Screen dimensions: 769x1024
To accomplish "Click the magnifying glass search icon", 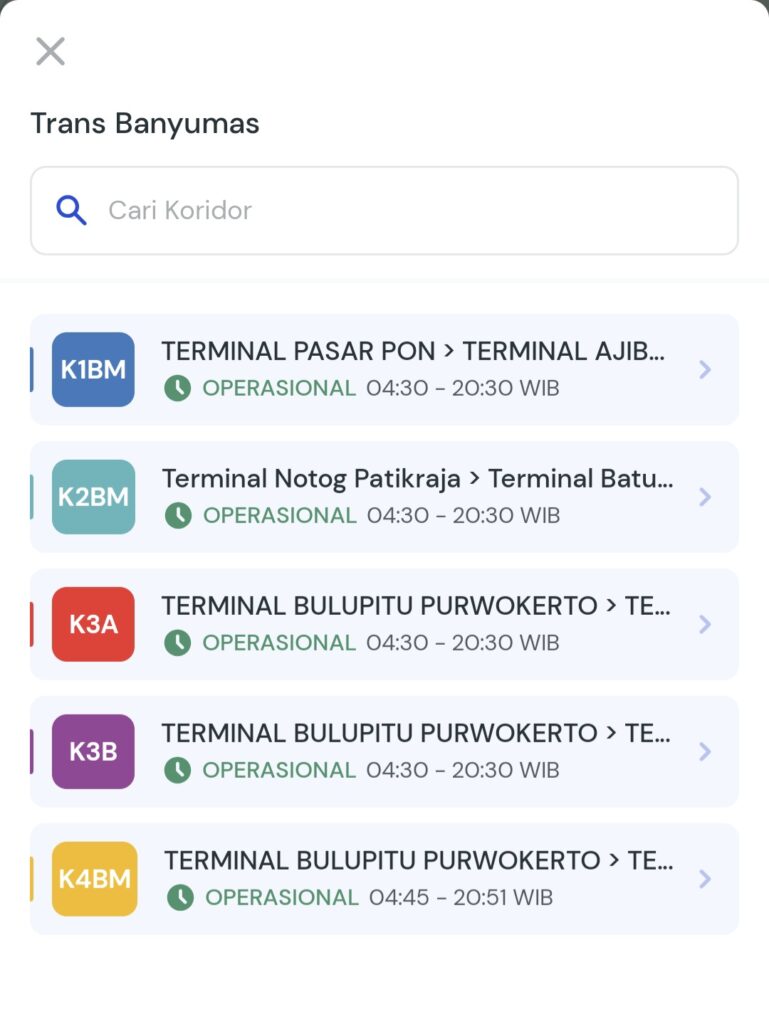I will coord(71,210).
